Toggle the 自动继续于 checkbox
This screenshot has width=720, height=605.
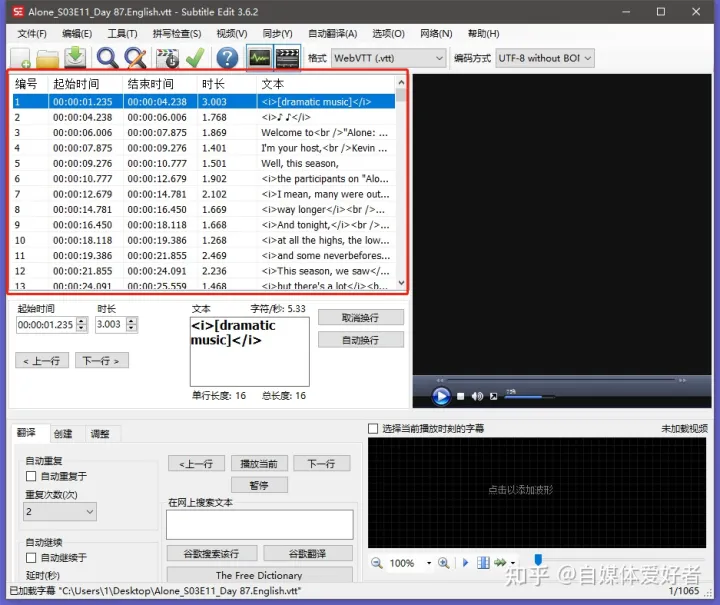coord(31,558)
